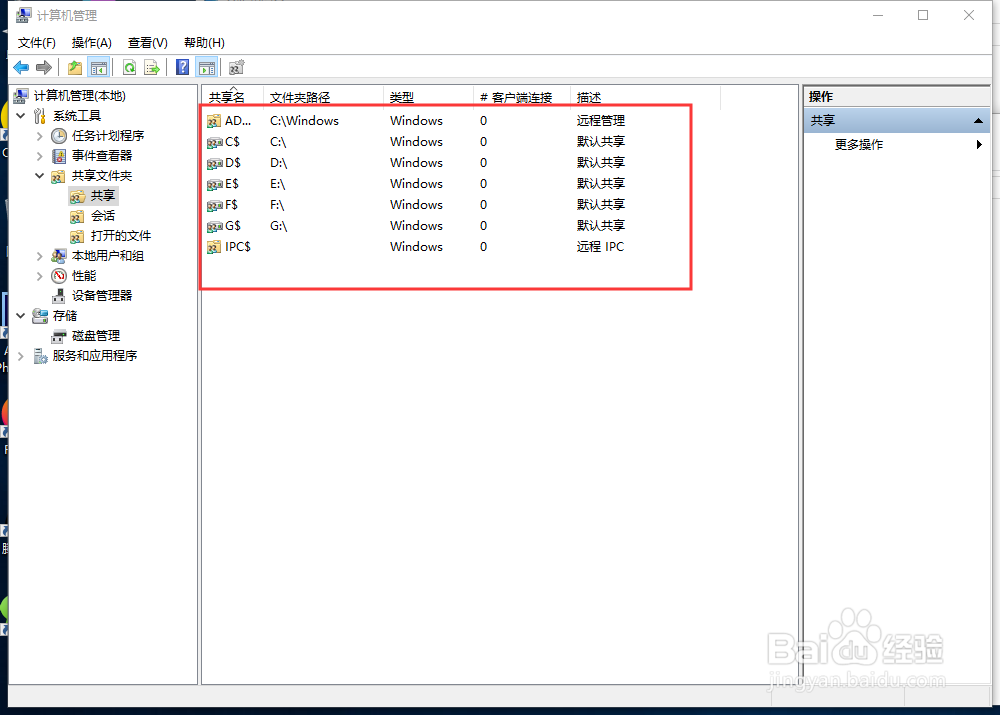This screenshot has height=715, width=1000.
Task: Select the 磁盘管理 tree item
Action: coord(96,335)
